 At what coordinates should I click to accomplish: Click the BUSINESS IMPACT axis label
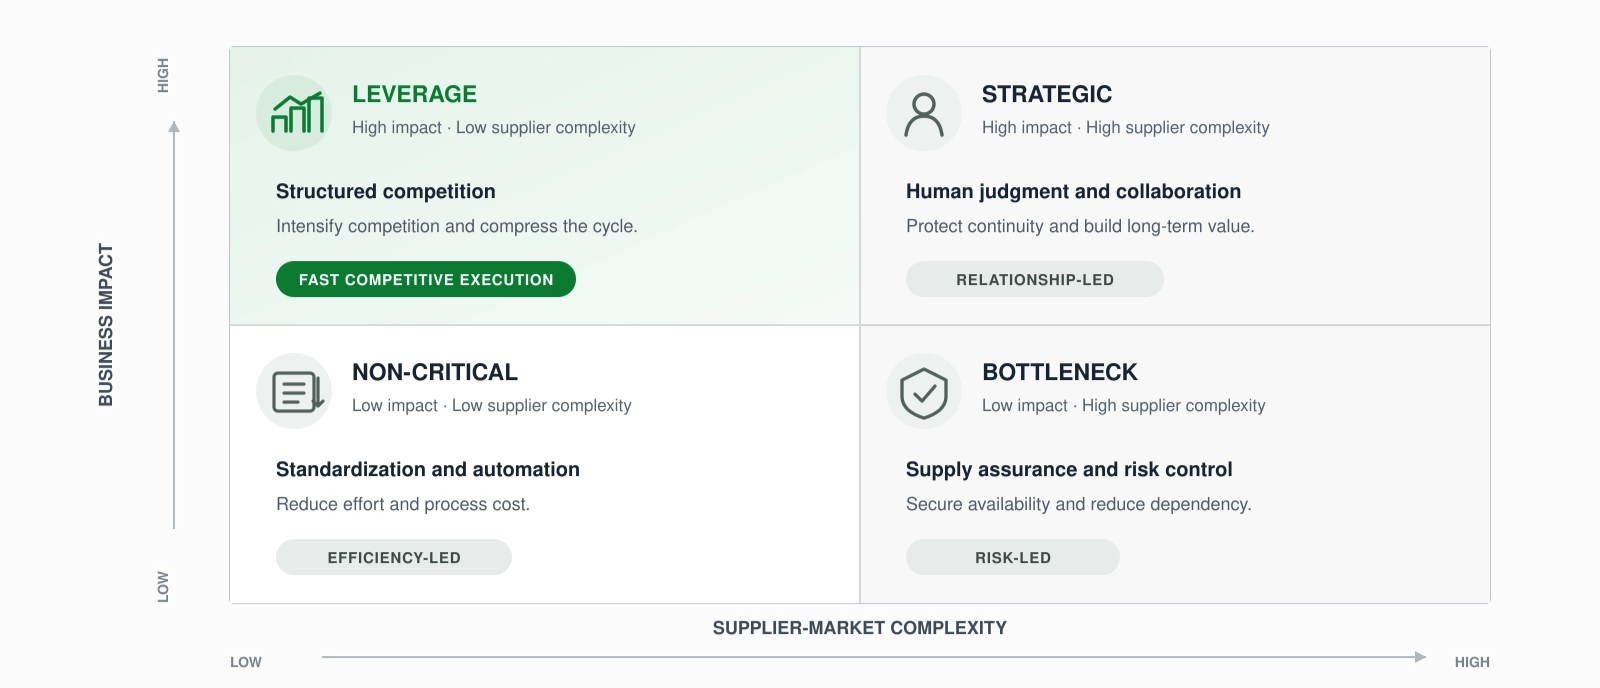106,325
